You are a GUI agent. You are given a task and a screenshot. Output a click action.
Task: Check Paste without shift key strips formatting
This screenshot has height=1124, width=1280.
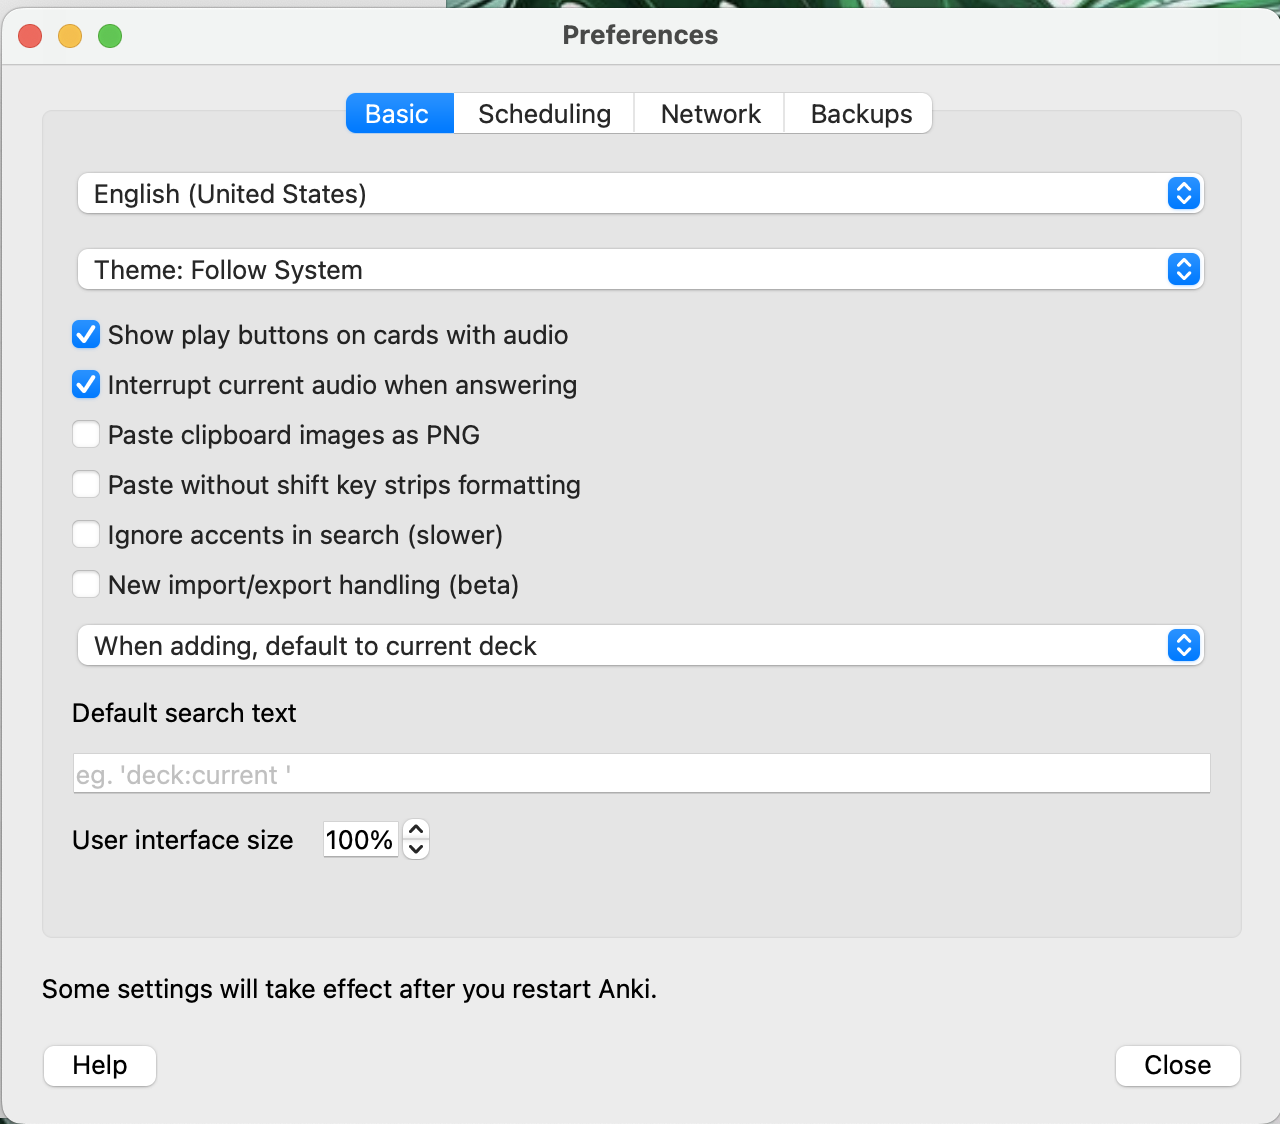click(x=87, y=485)
